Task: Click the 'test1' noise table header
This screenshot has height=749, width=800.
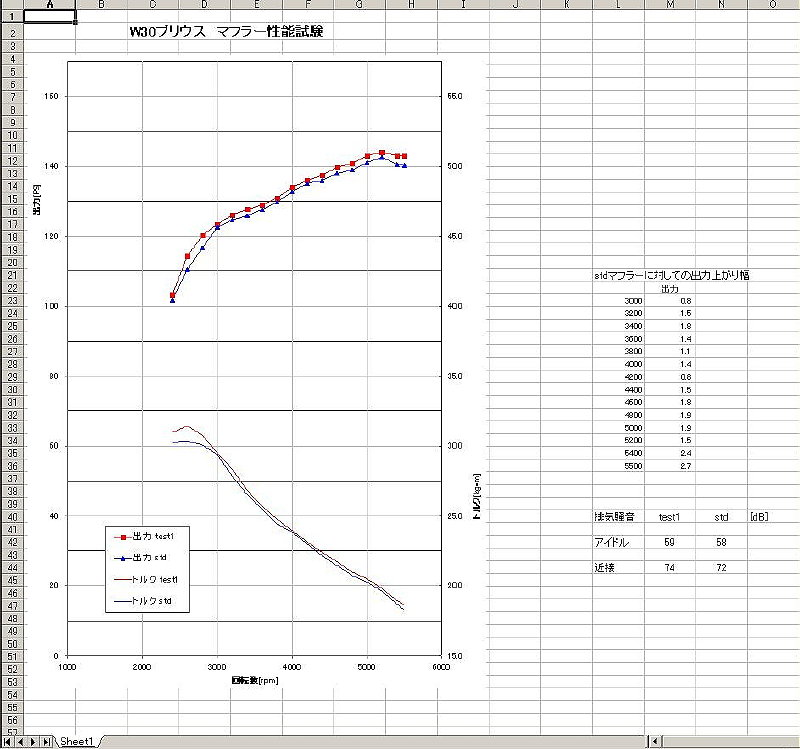Action: (x=670, y=517)
